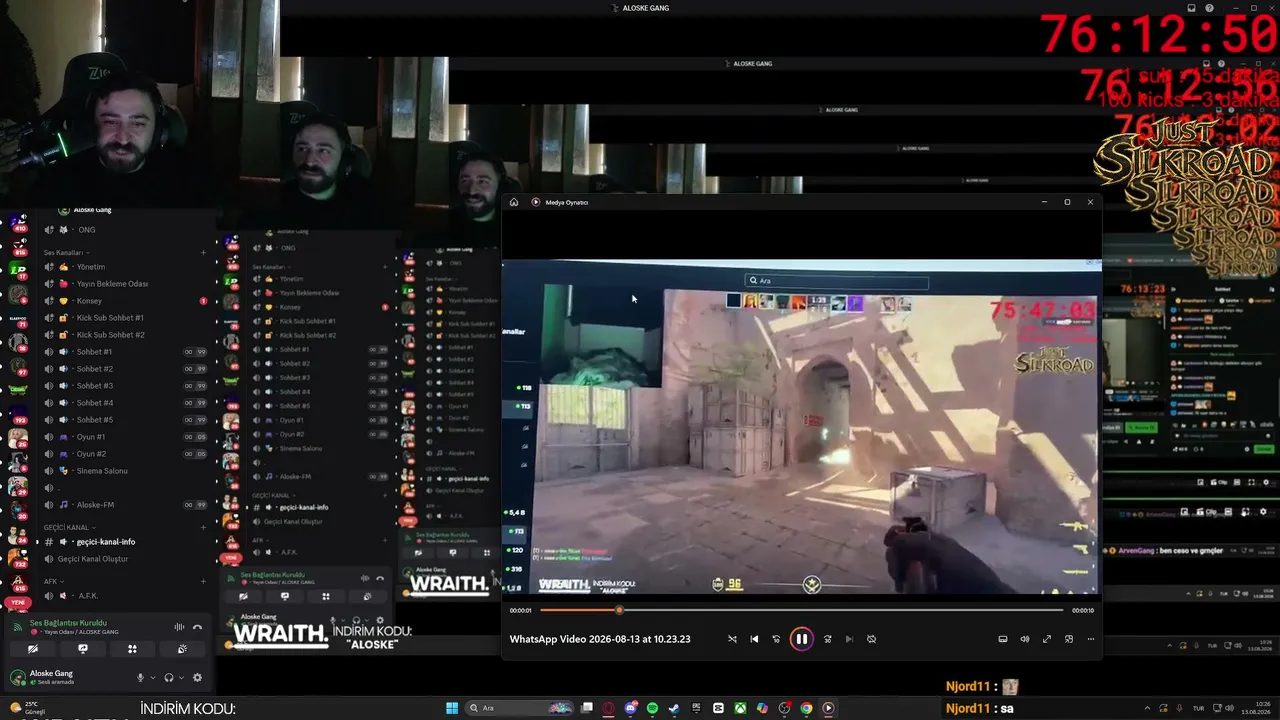Open the Aloske Gang user profile panel
The height and width of the screenshot is (720, 1280).
pos(48,678)
